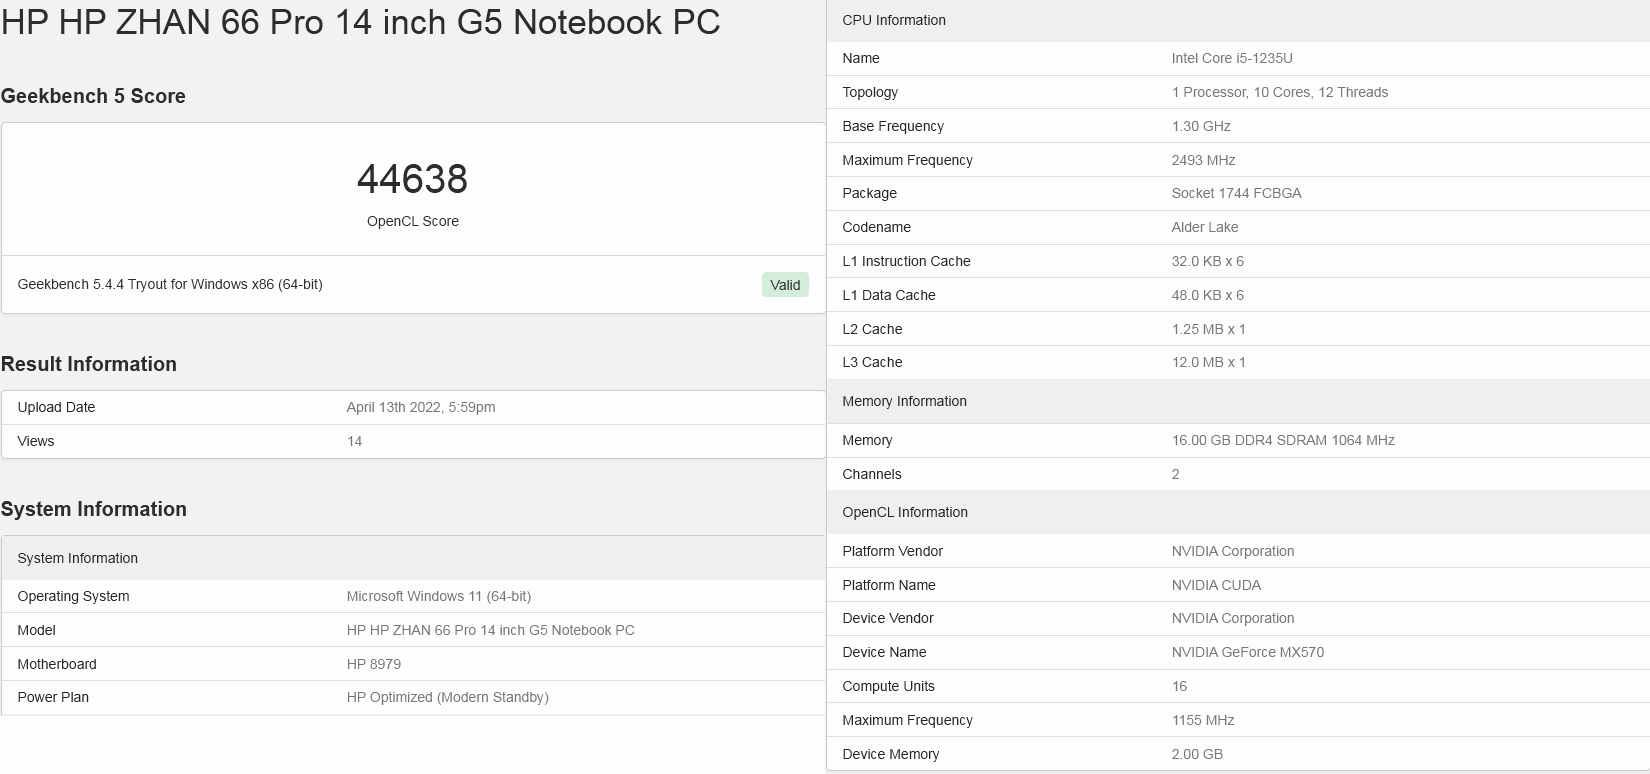Image resolution: width=1650 pixels, height=774 pixels.
Task: Click the HP Optimized power plan value
Action: [x=447, y=697]
